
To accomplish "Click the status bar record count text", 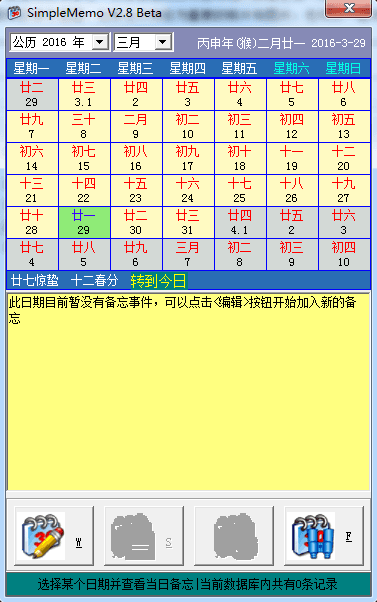I will tap(268, 584).
